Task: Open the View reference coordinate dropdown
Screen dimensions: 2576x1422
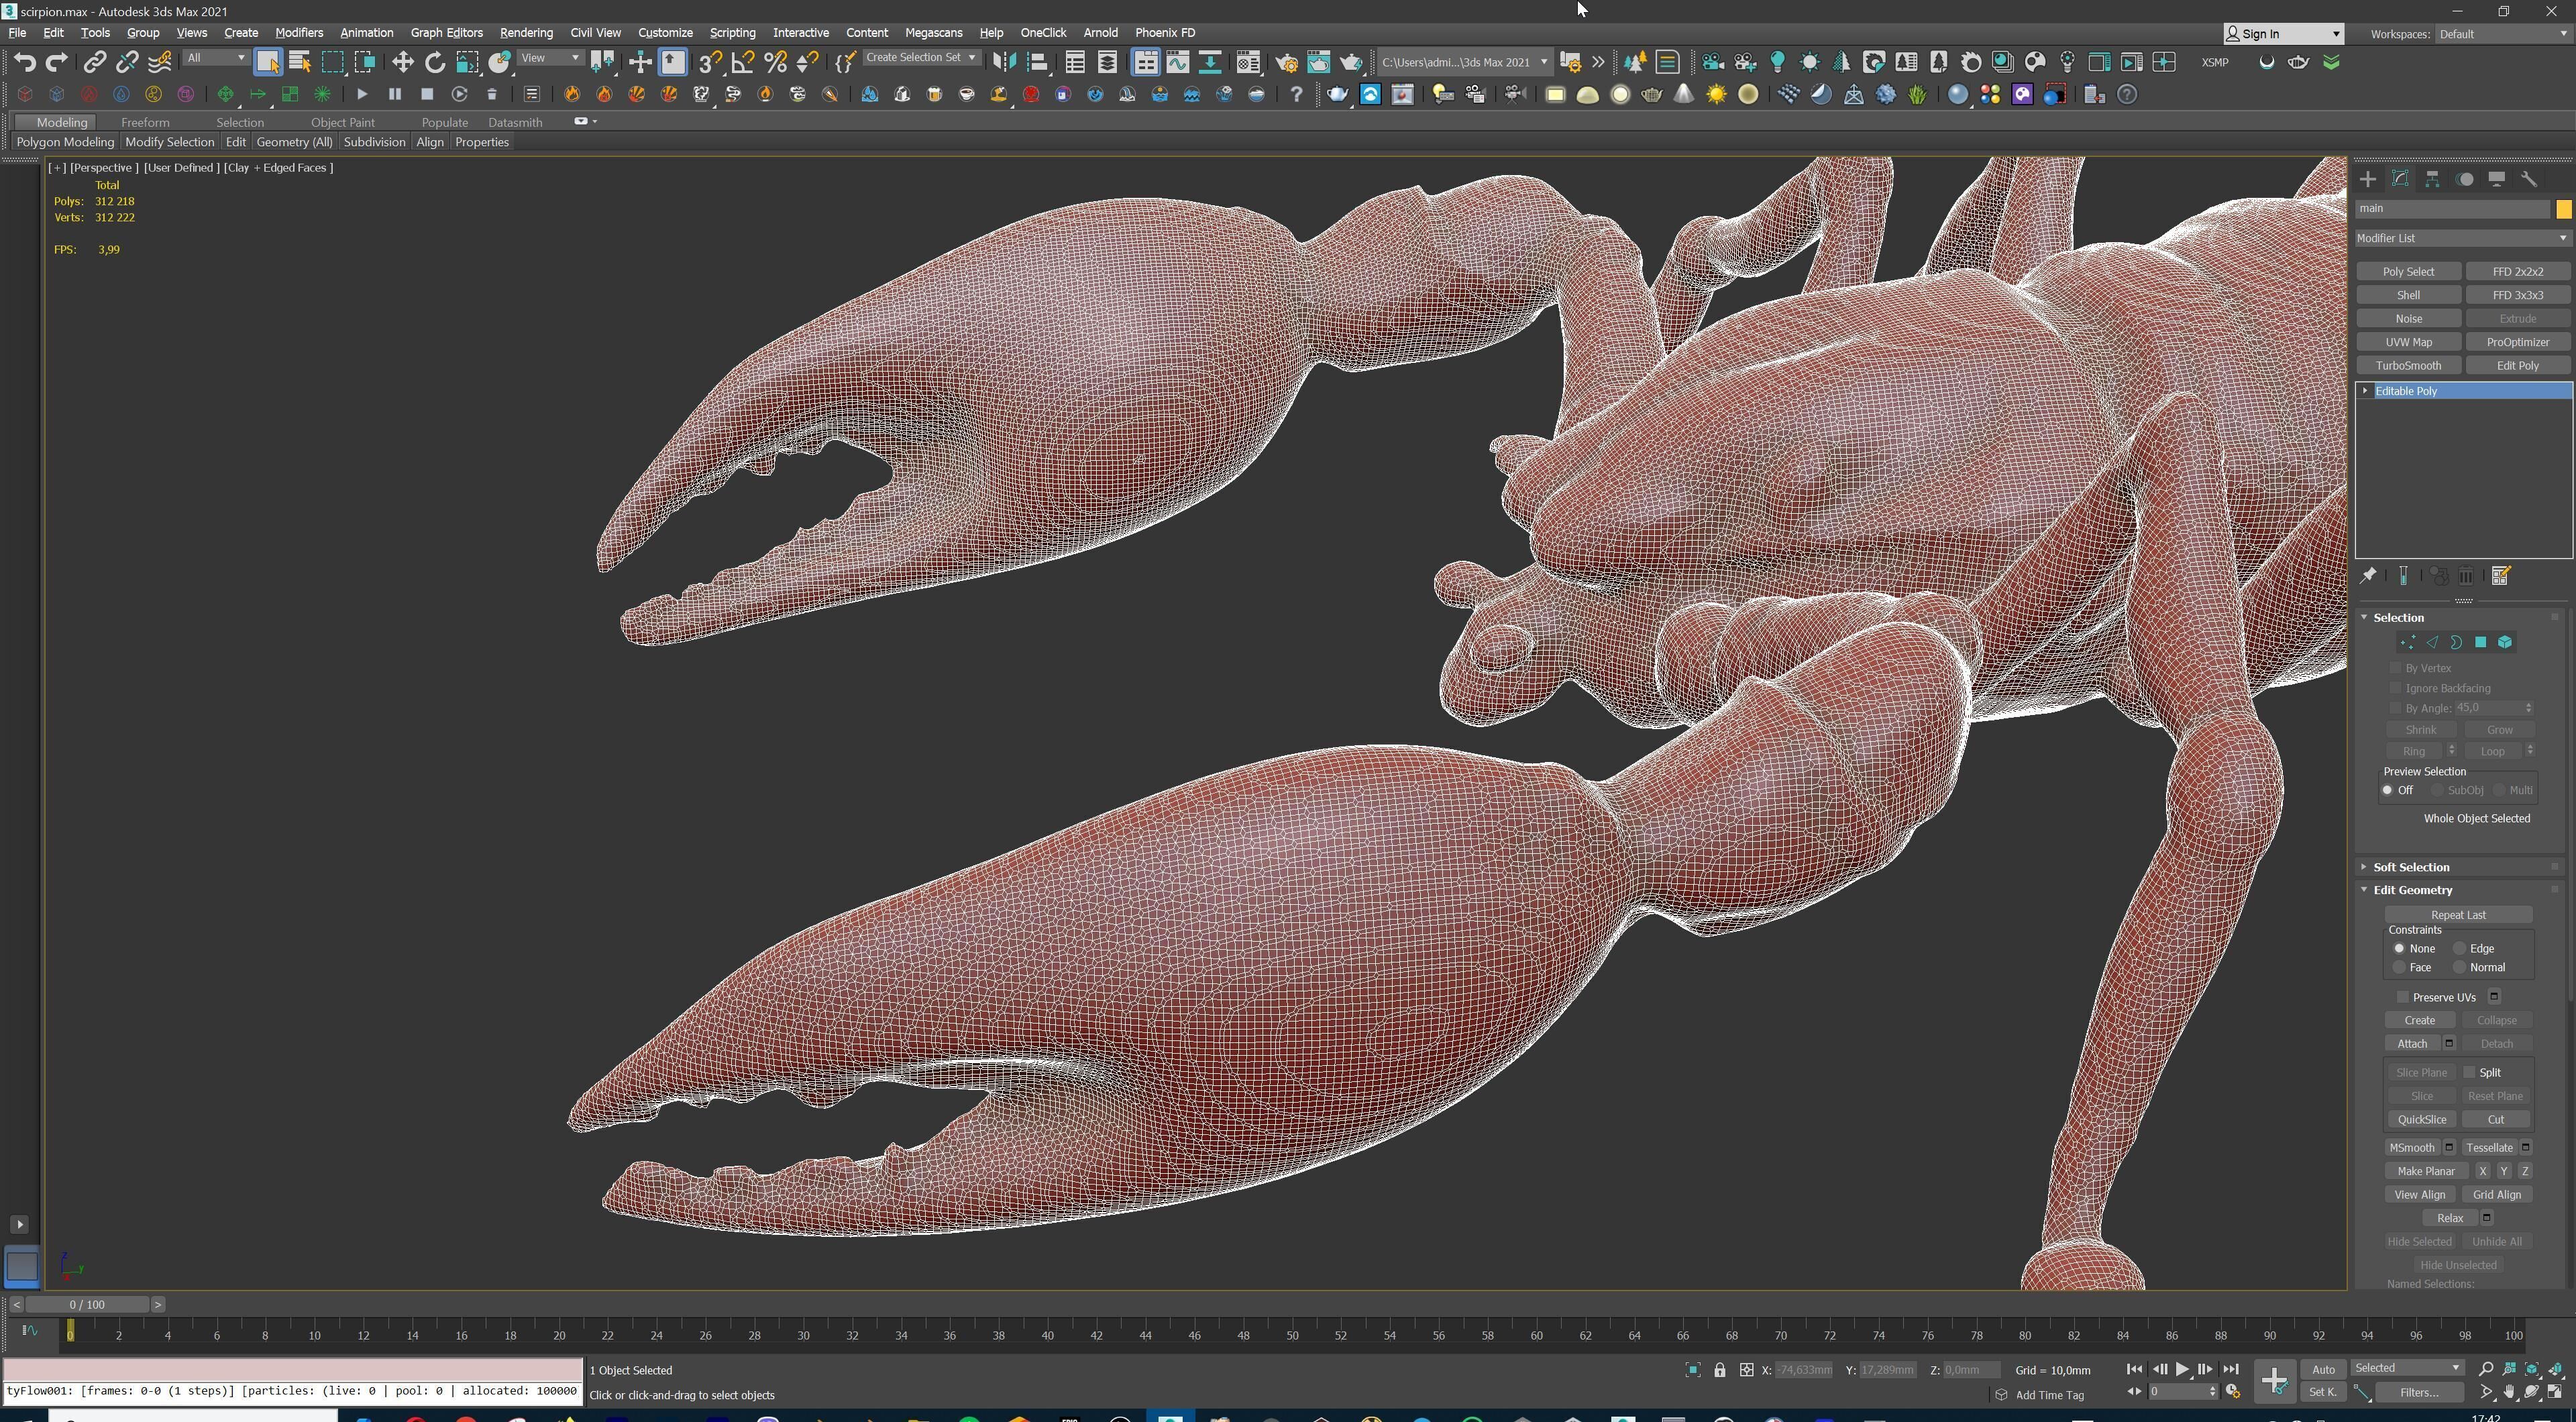Action: point(550,58)
